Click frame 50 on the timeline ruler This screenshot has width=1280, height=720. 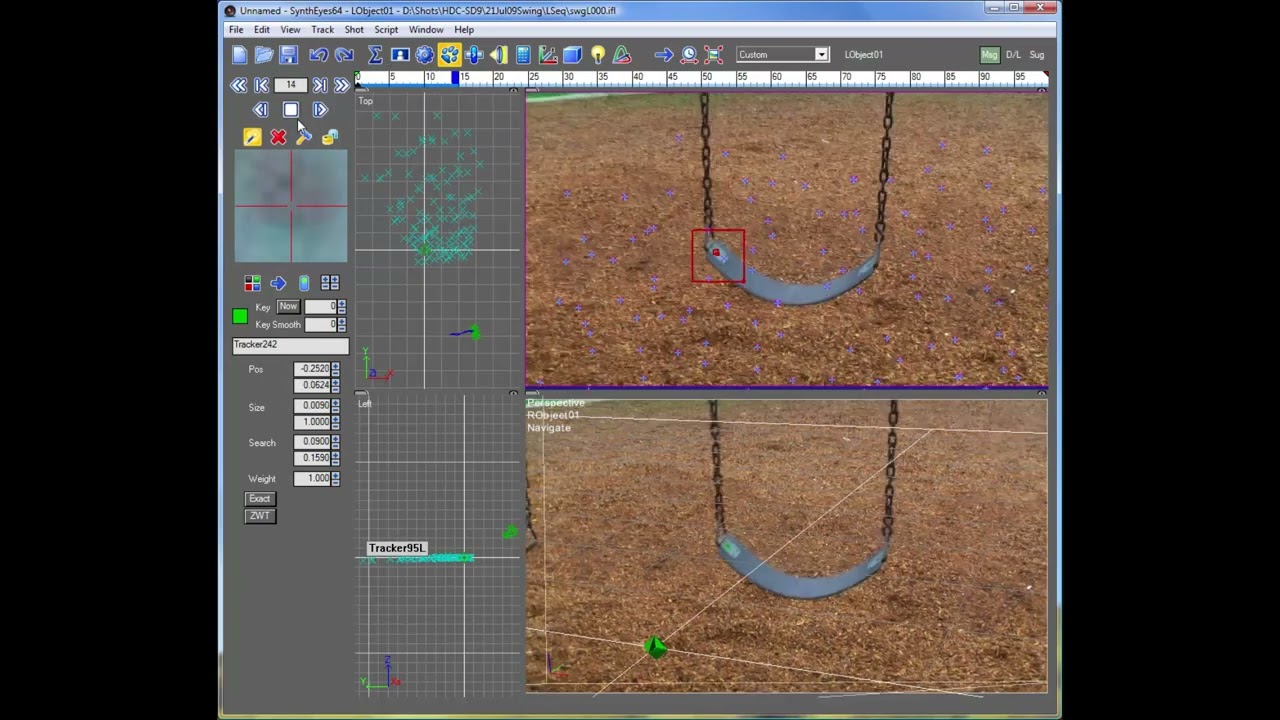(x=706, y=77)
